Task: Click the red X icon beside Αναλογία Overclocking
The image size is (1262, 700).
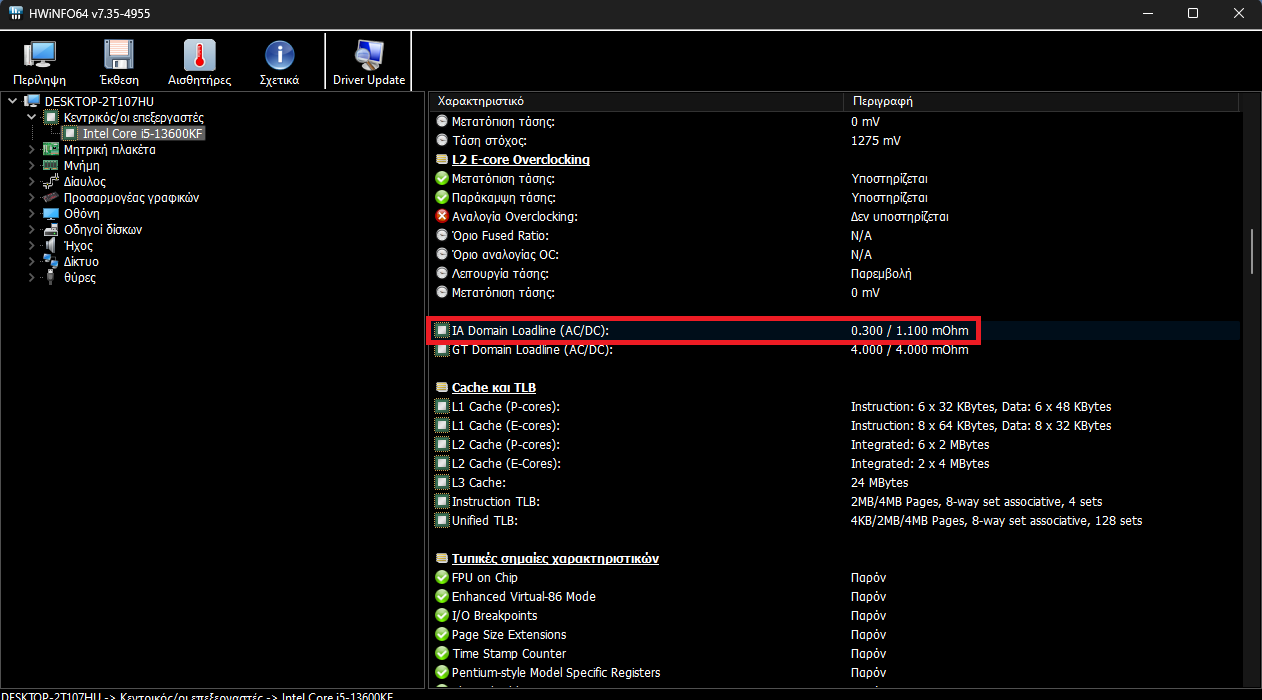Action: point(442,216)
